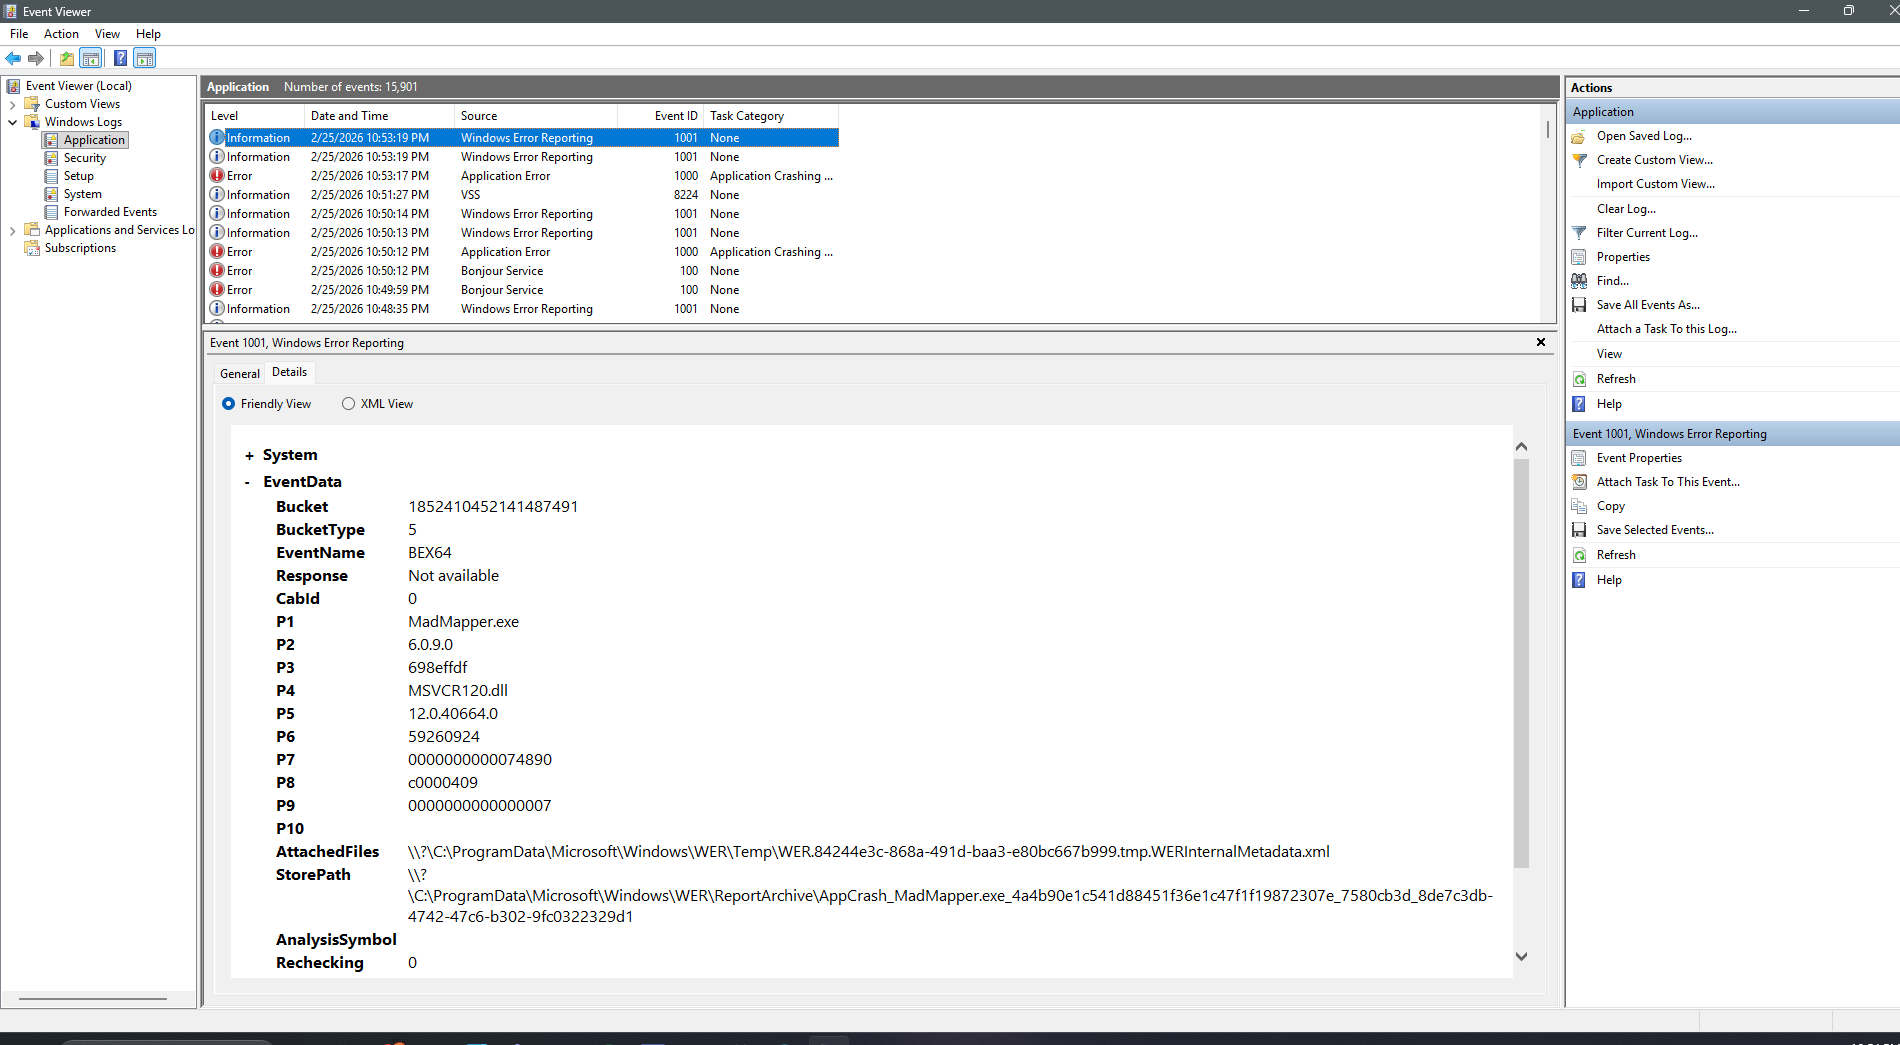The width and height of the screenshot is (1900, 1045).
Task: Switch to XML View
Action: point(348,403)
